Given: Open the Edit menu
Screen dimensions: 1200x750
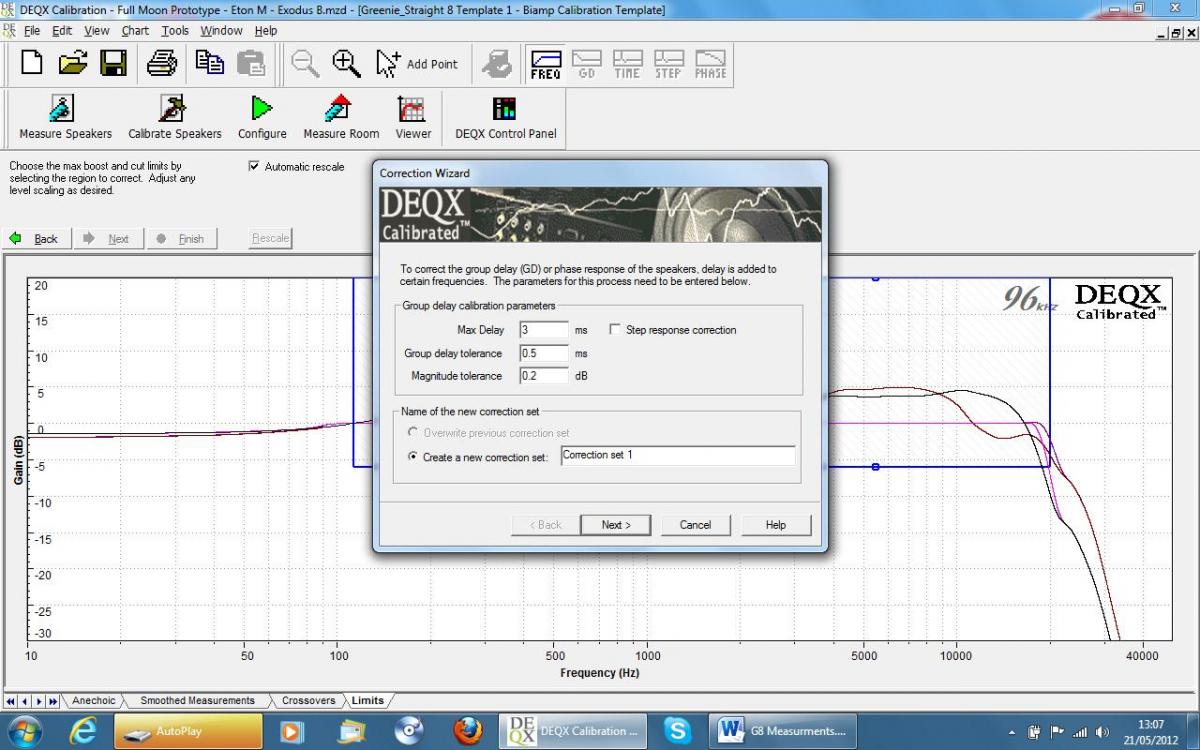Looking at the screenshot, I should tap(62, 31).
